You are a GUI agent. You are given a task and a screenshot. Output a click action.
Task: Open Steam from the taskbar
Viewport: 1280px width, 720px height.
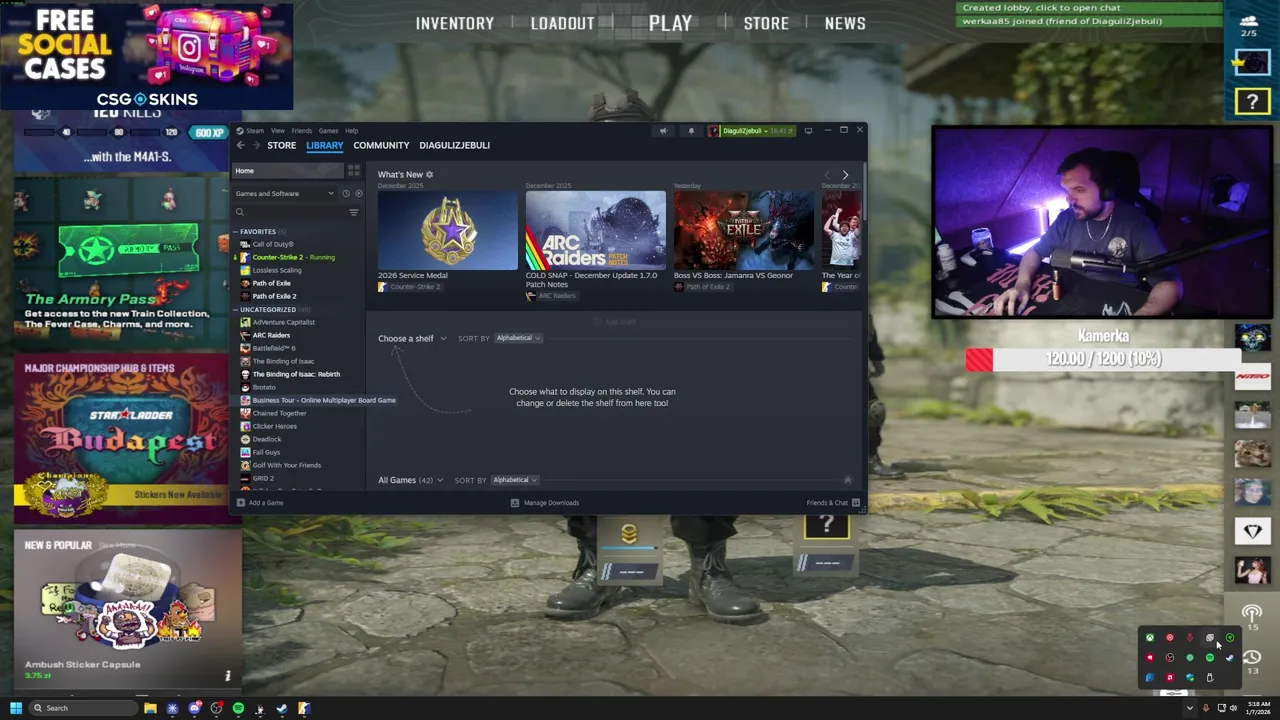point(282,708)
